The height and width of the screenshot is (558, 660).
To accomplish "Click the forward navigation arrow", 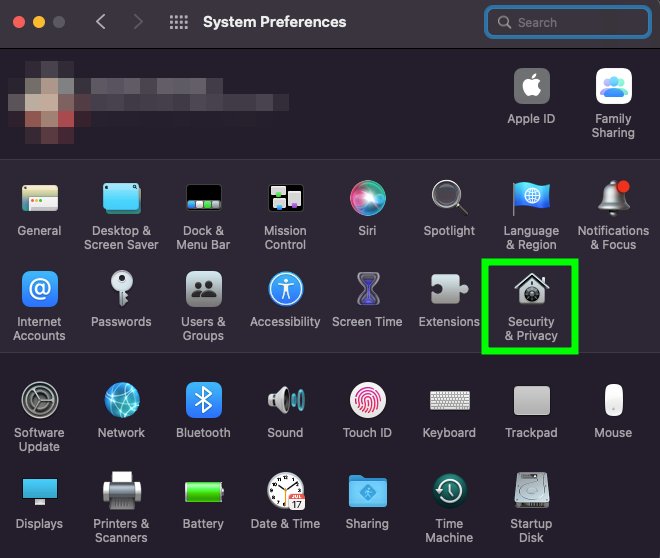I will [x=138, y=22].
